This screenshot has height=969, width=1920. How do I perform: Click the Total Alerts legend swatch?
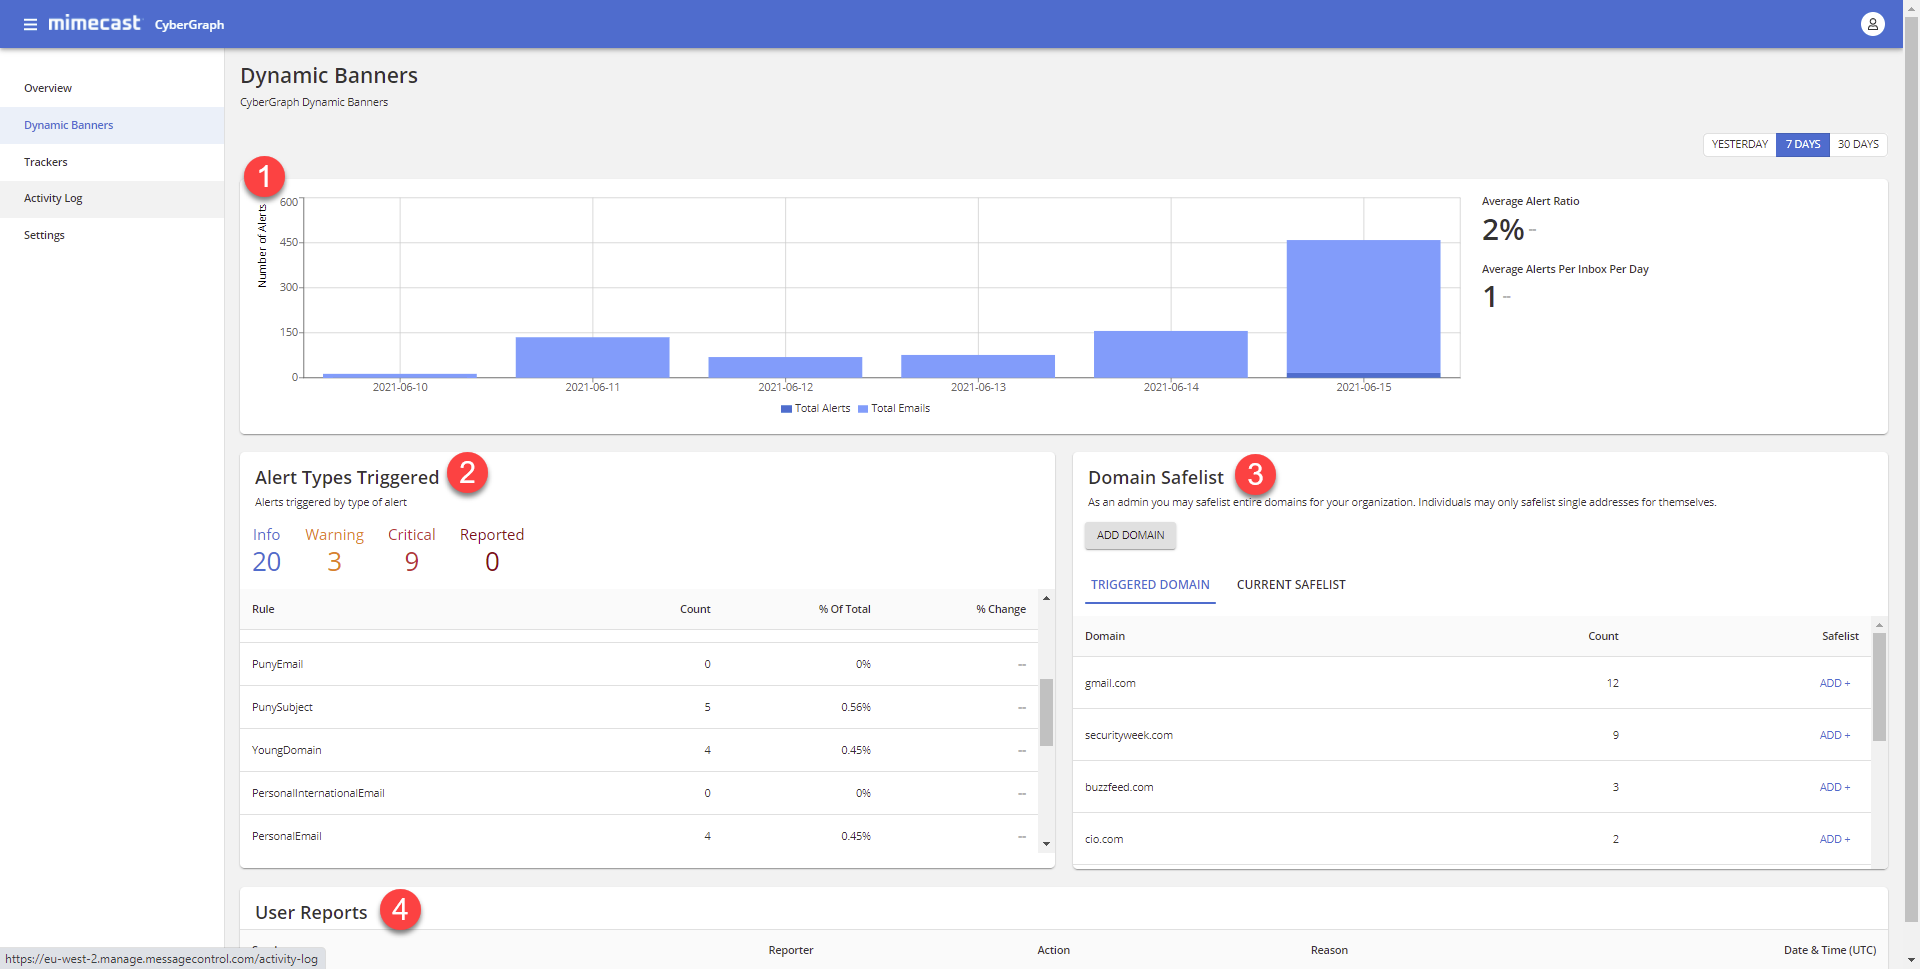[x=786, y=408]
